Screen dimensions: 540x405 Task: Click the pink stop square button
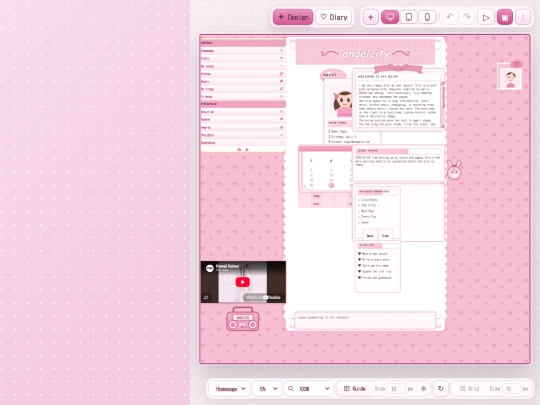point(505,17)
